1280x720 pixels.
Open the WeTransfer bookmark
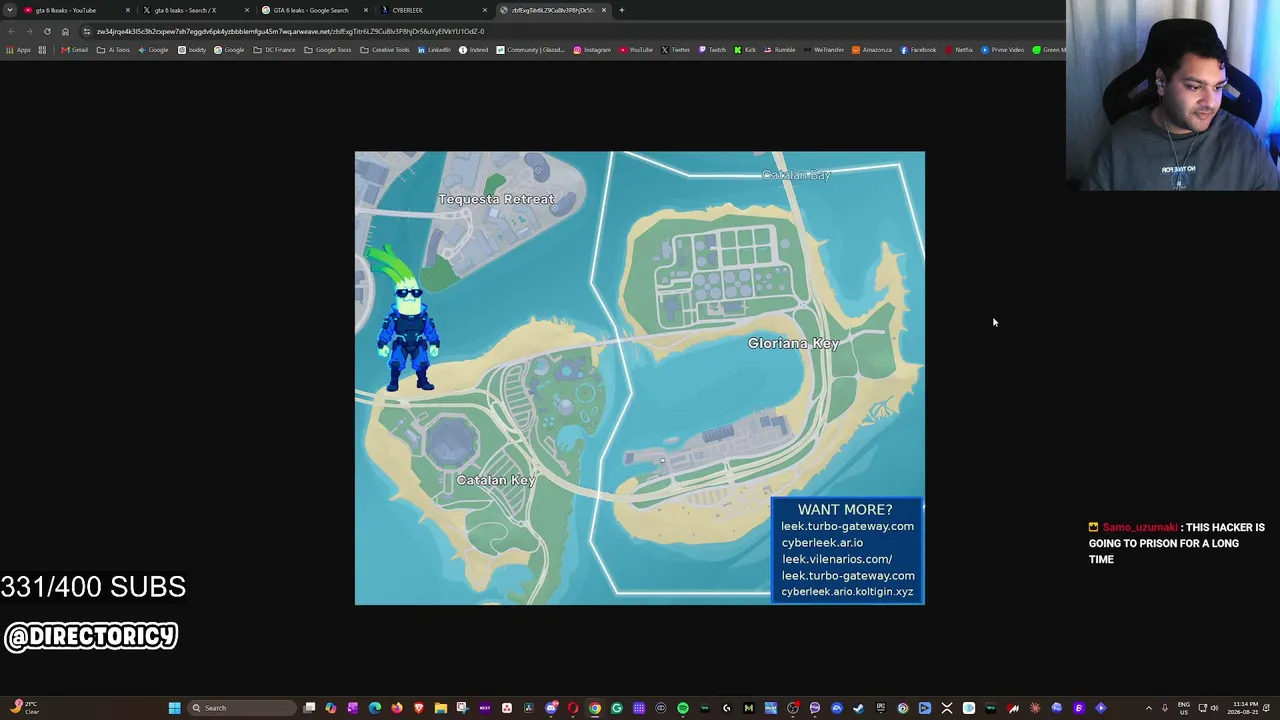click(824, 50)
